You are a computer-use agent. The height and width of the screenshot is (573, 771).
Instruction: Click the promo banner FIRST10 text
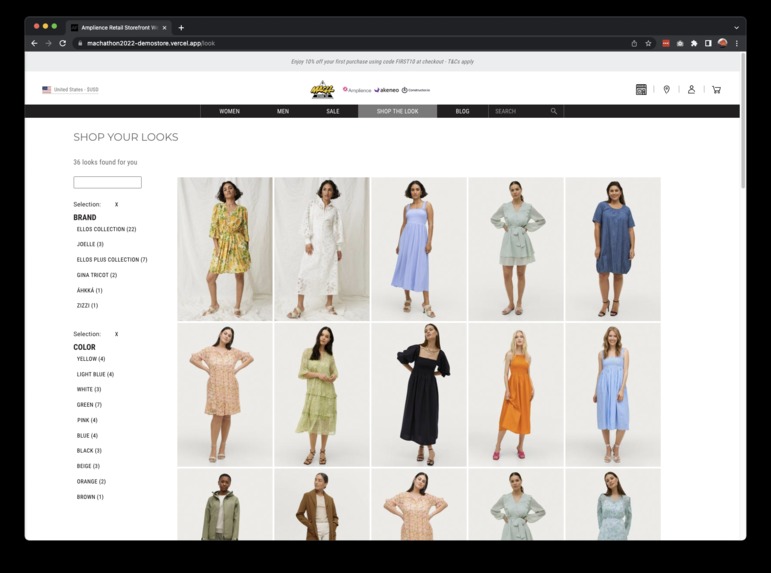pyautogui.click(x=383, y=62)
